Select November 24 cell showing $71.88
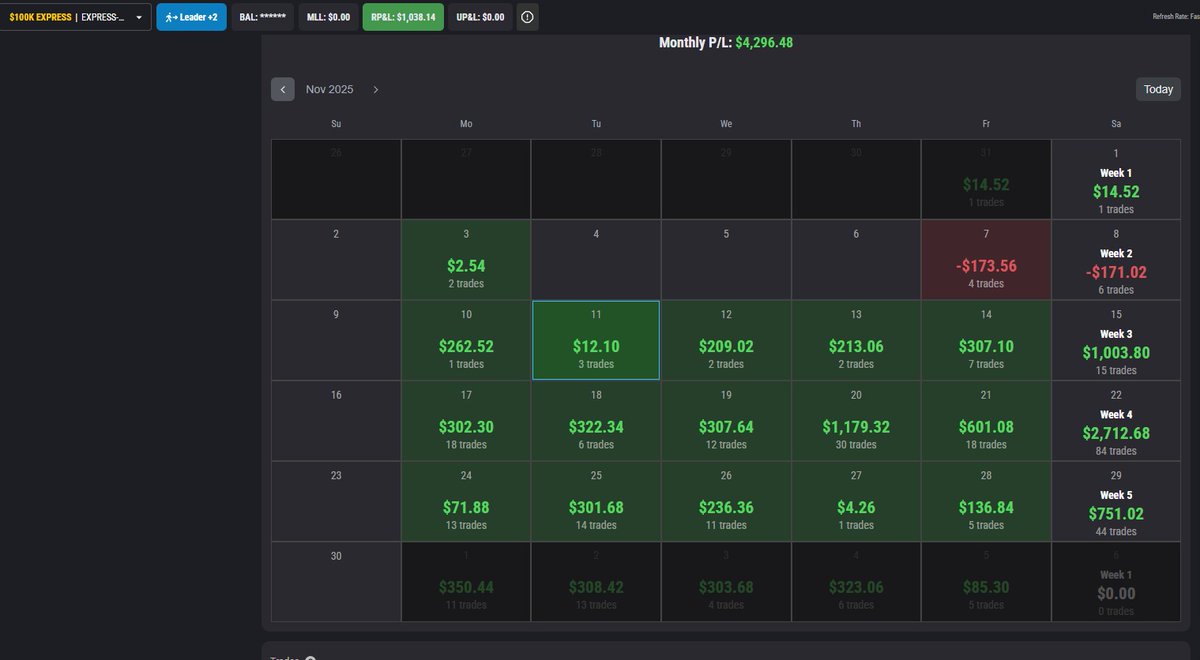 click(x=466, y=501)
